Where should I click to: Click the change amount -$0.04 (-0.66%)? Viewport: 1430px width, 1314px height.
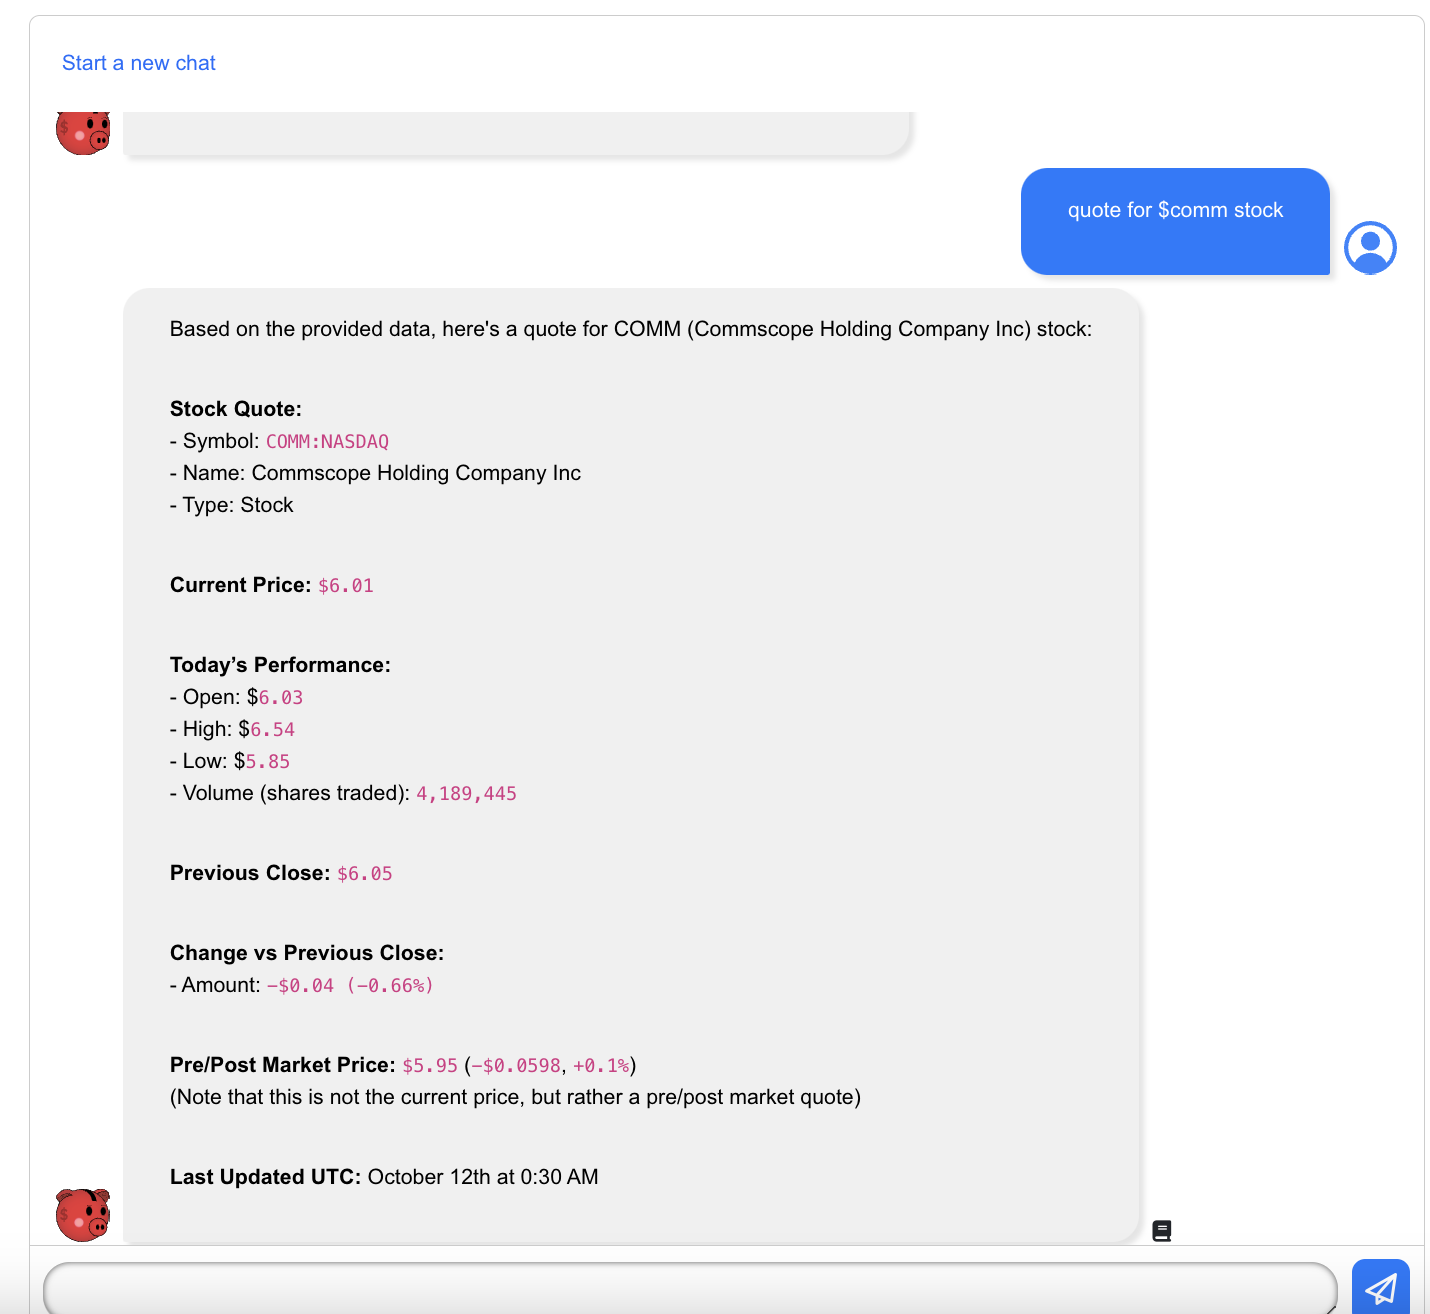350,985
